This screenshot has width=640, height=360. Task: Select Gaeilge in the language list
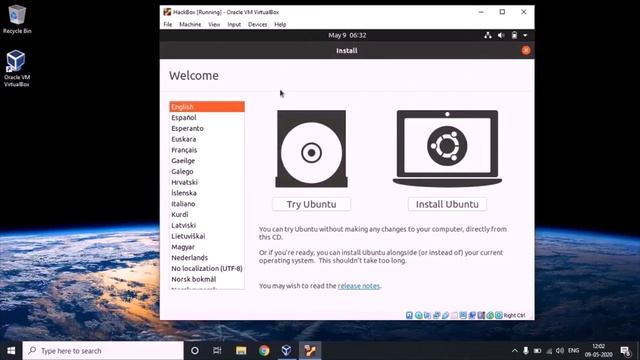click(207, 161)
